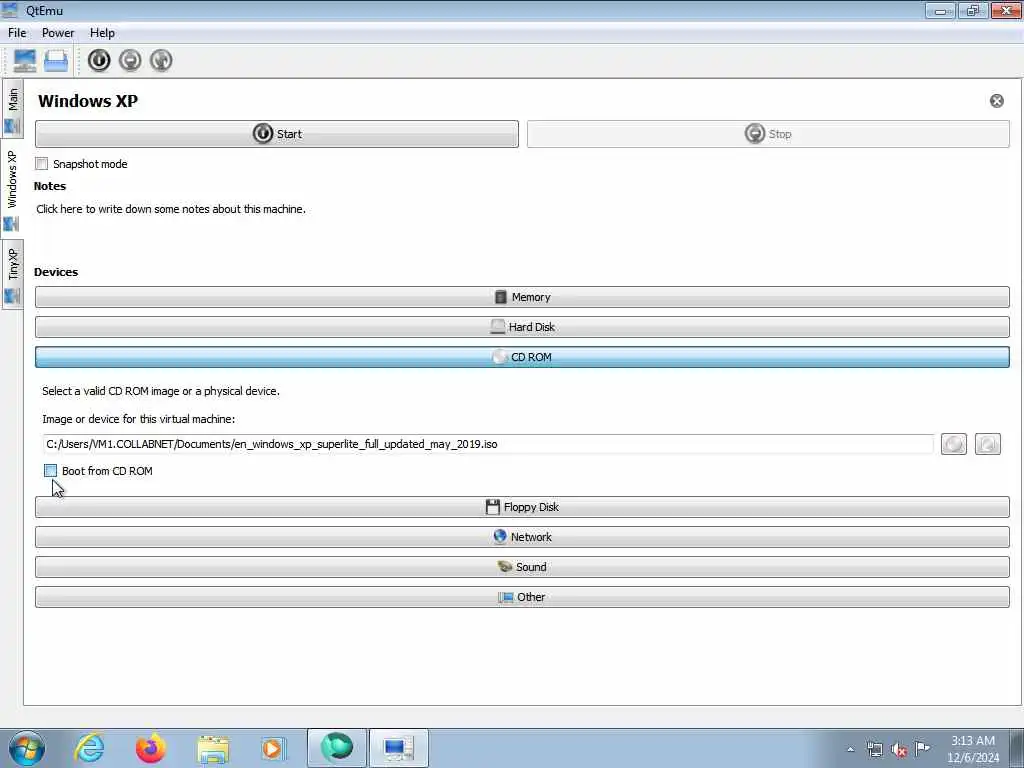Expand the Memory device section
Image resolution: width=1024 pixels, height=768 pixels.
(522, 297)
